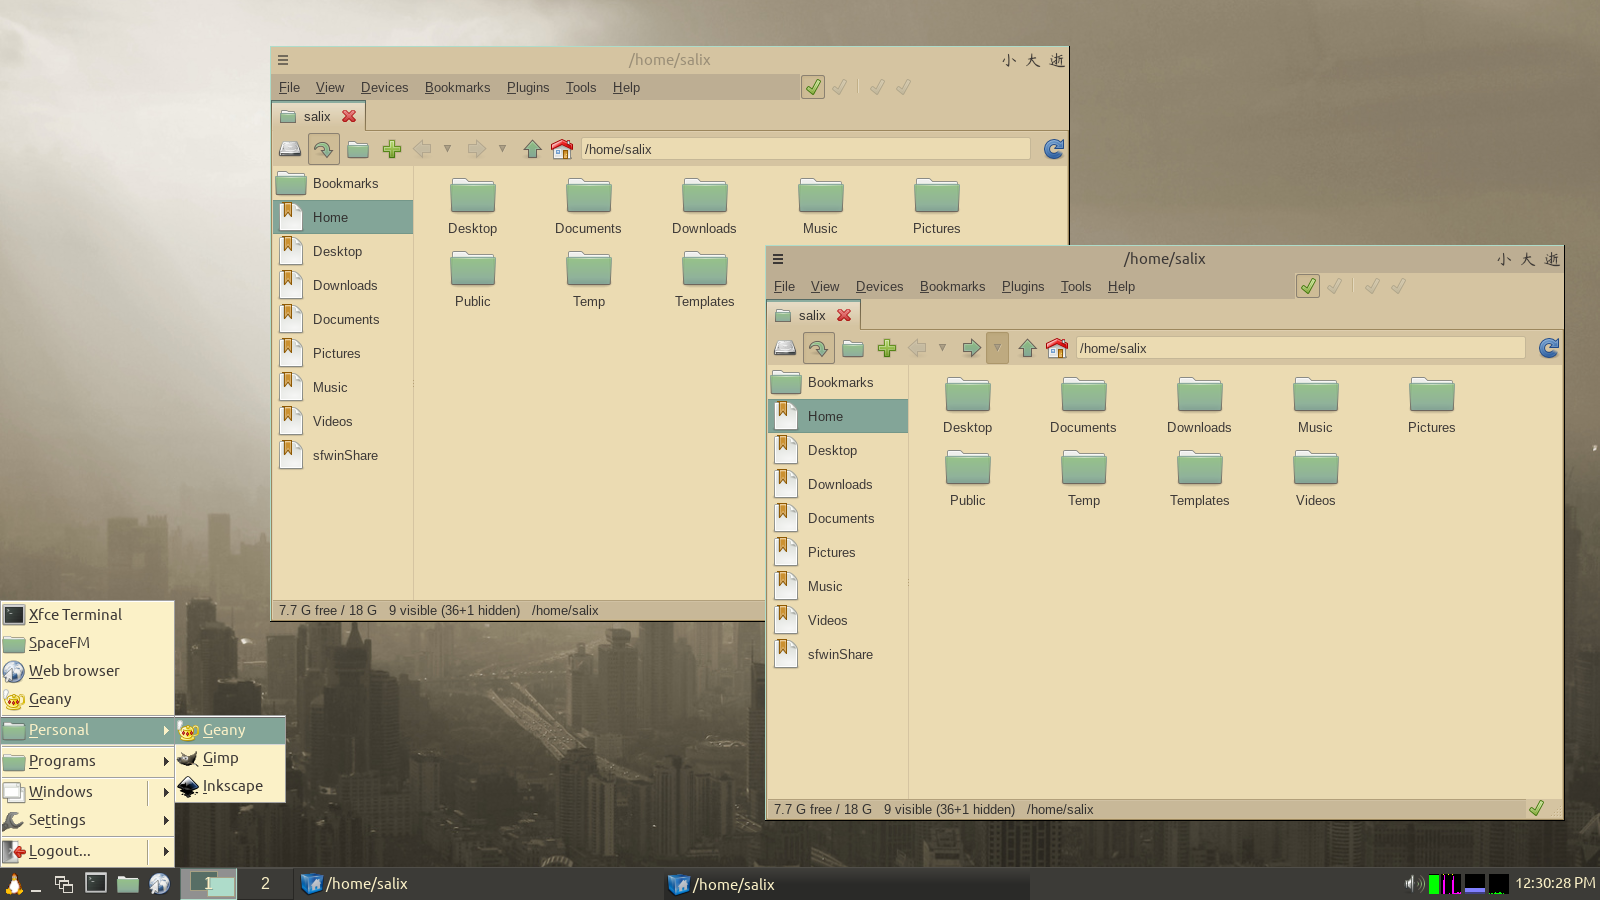
Task: Open Tools menu in front window
Action: point(1076,286)
